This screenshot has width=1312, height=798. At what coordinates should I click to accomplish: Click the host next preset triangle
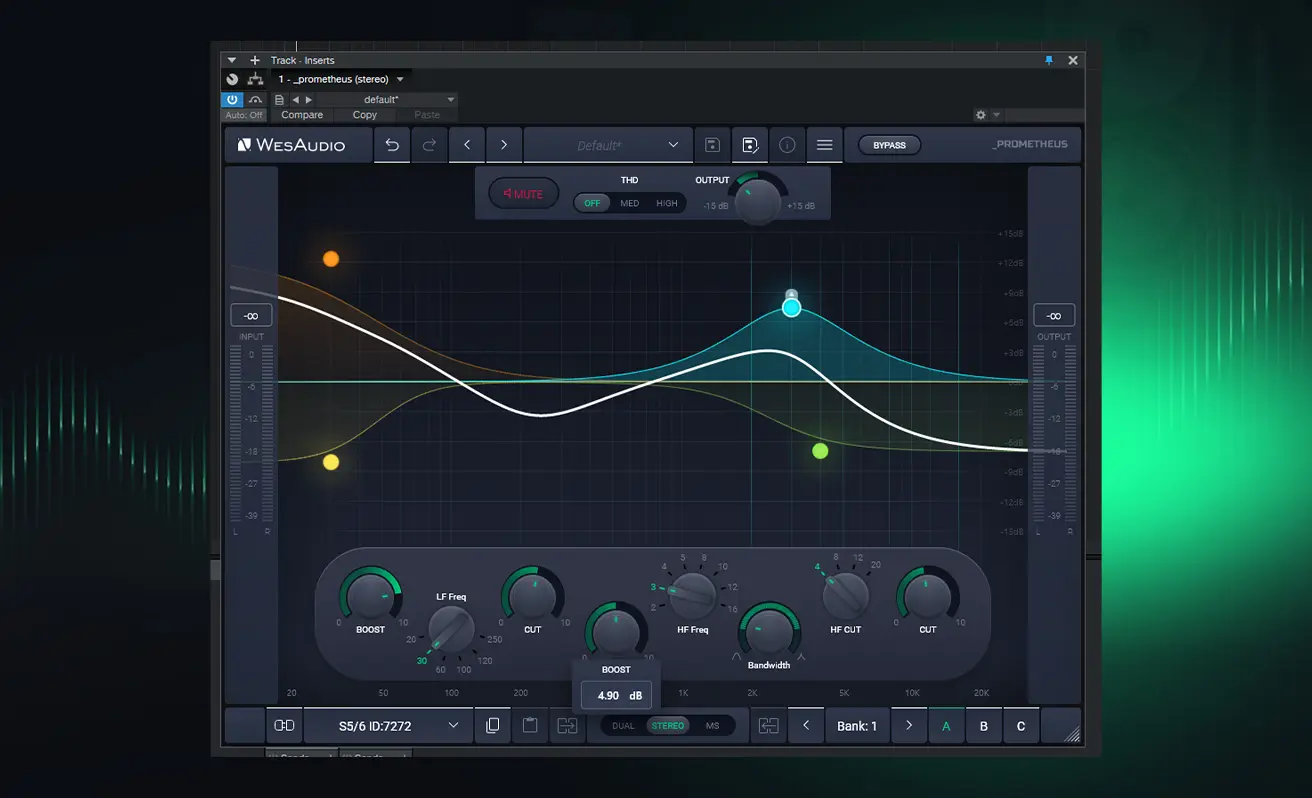click(308, 100)
